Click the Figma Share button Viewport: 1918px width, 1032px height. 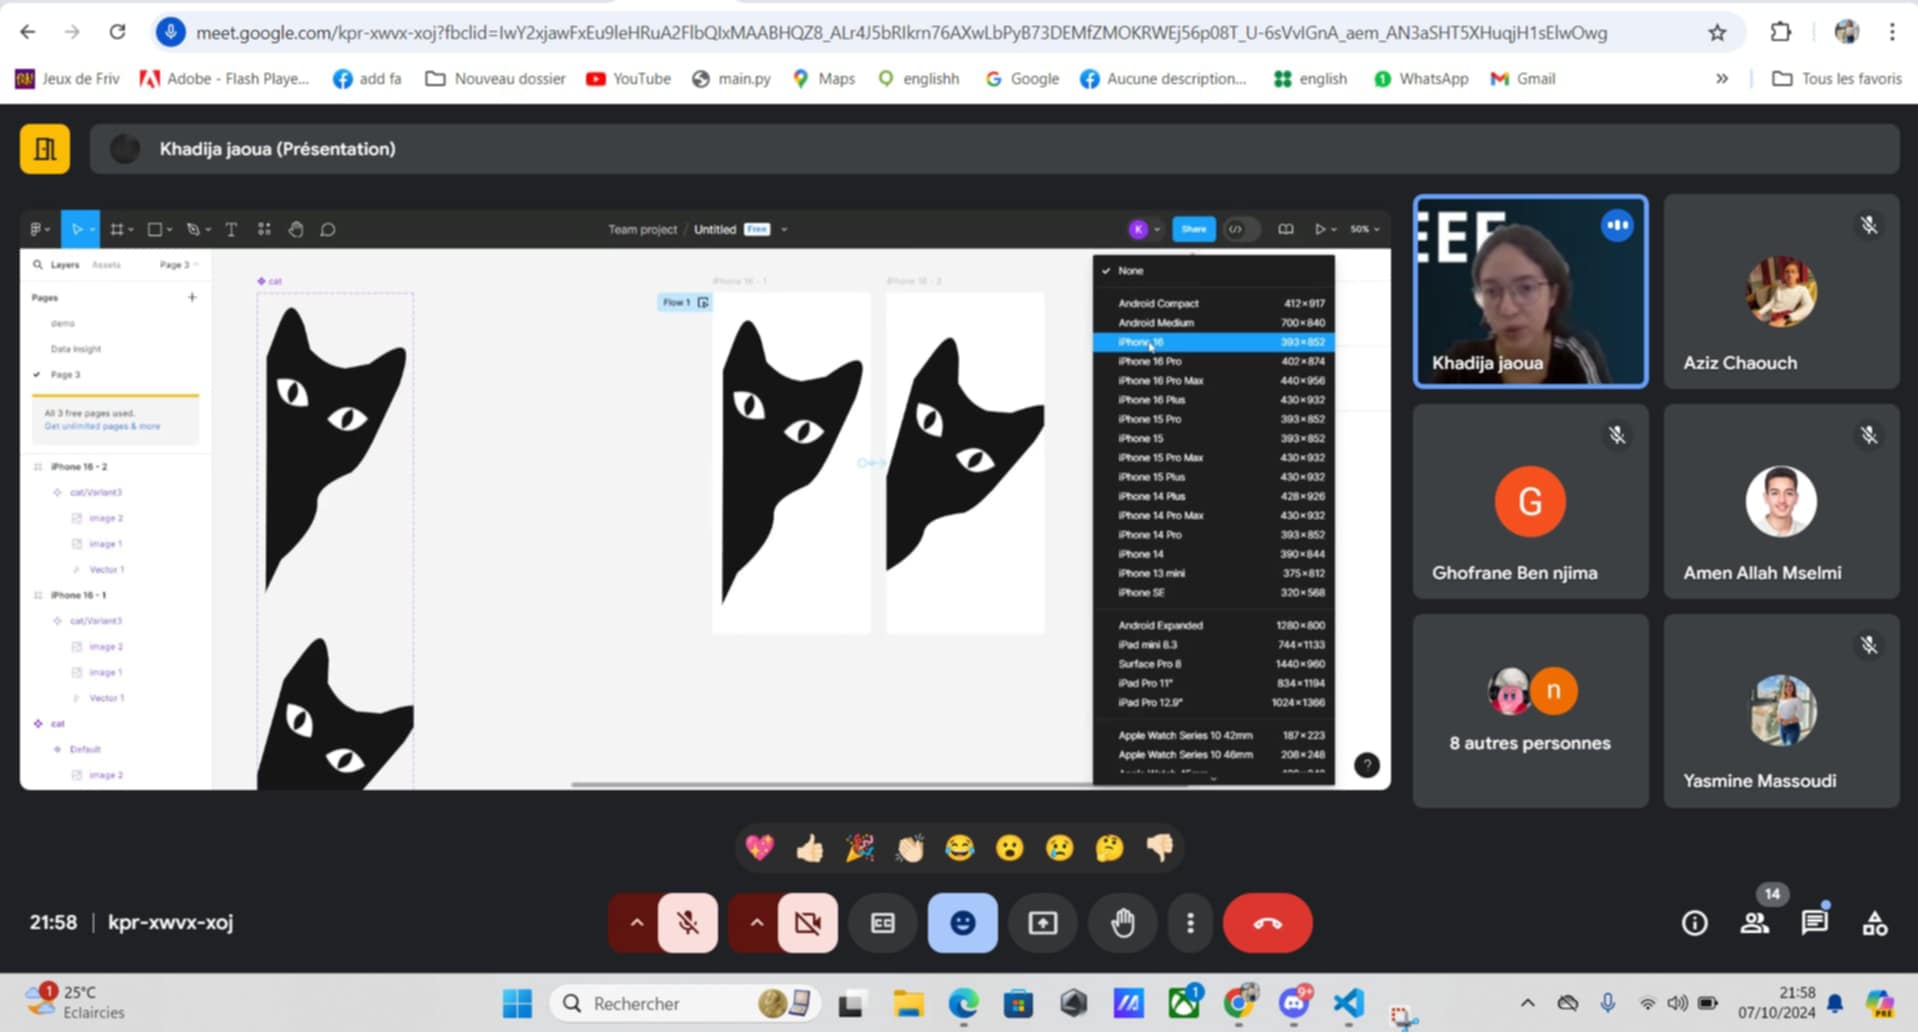point(1193,229)
